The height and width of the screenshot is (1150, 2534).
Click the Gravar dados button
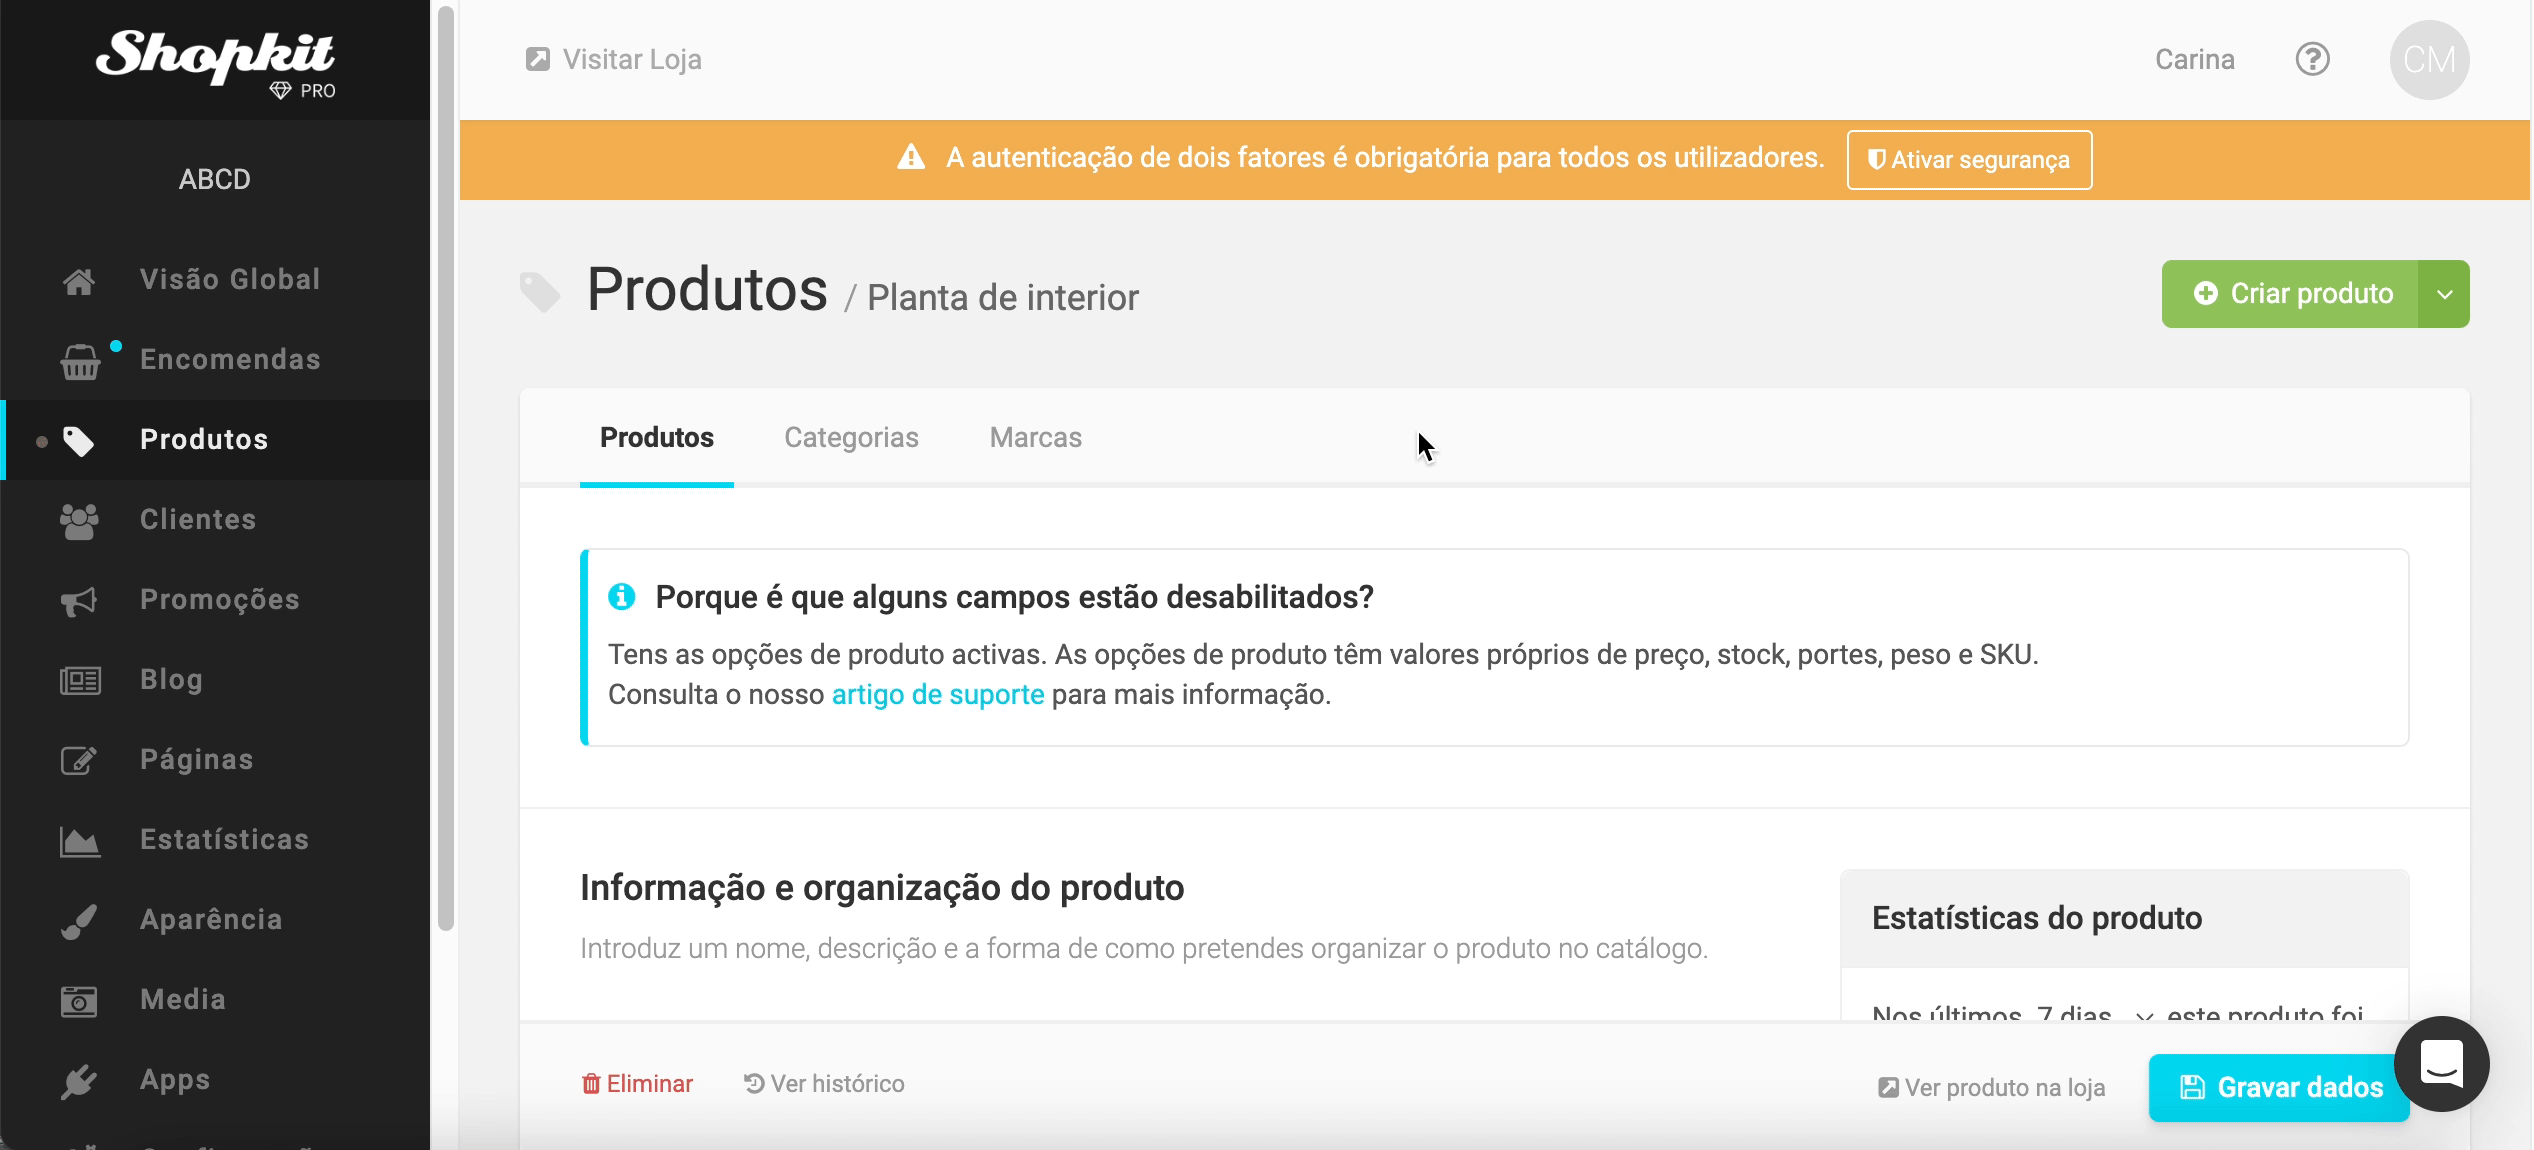point(2279,1087)
